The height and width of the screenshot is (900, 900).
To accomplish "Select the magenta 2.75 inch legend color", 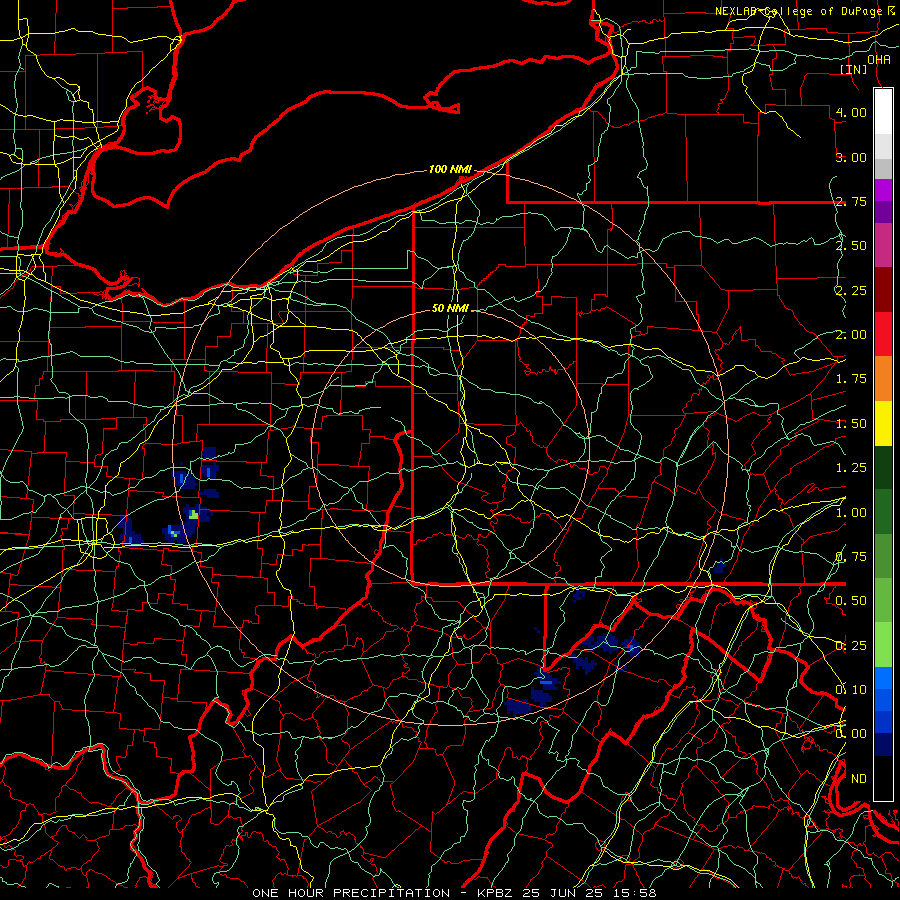I will coord(883,190).
